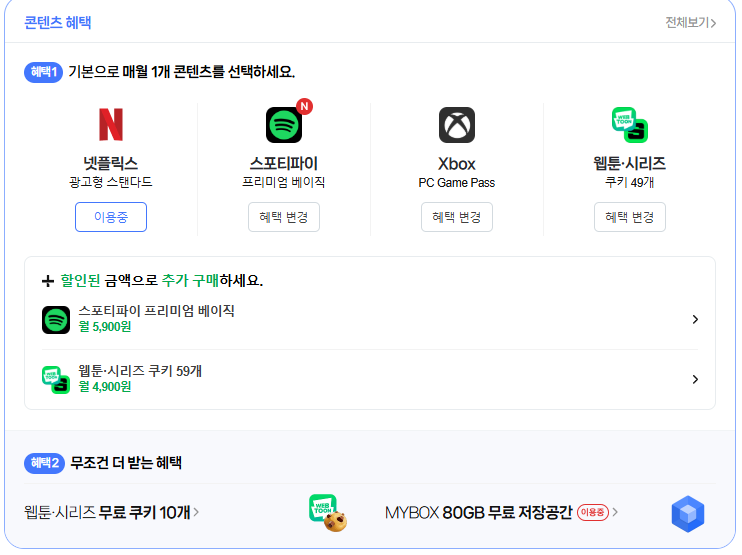Viewport: 742px width, 555px height.
Task: Click 혜택 변경 under 스포티파이
Action: (x=284, y=217)
